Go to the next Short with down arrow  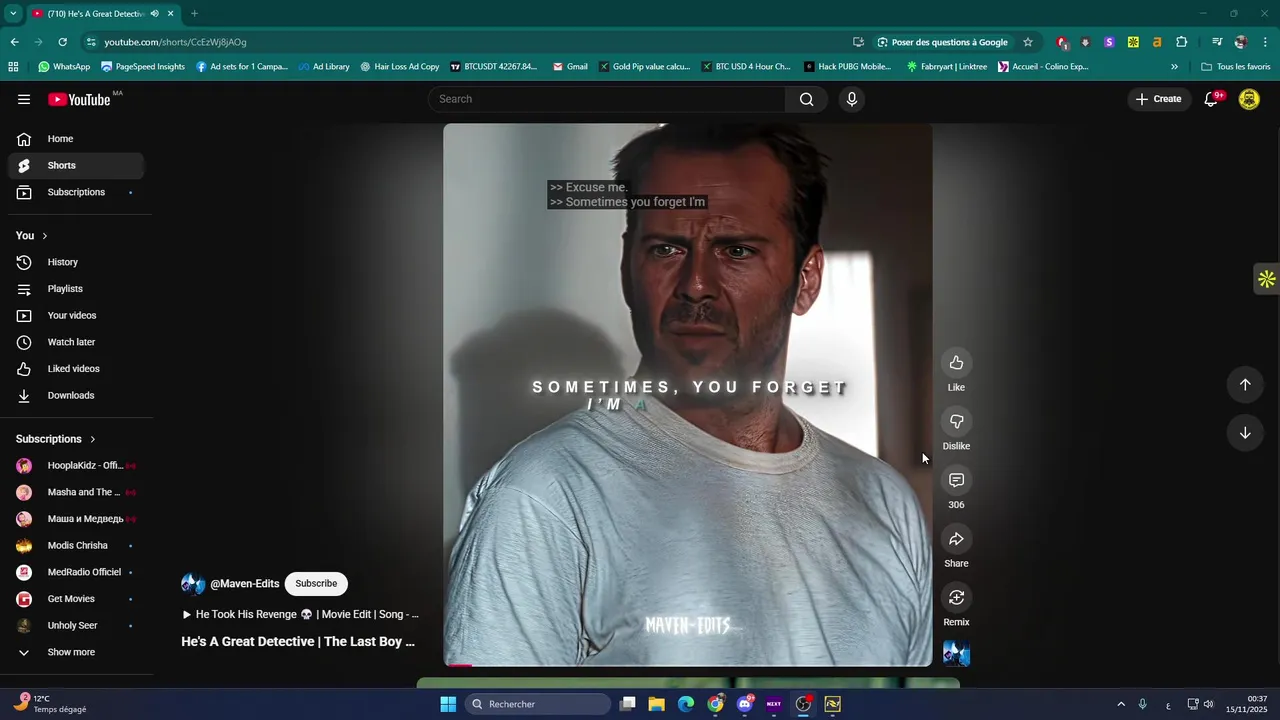1245,433
